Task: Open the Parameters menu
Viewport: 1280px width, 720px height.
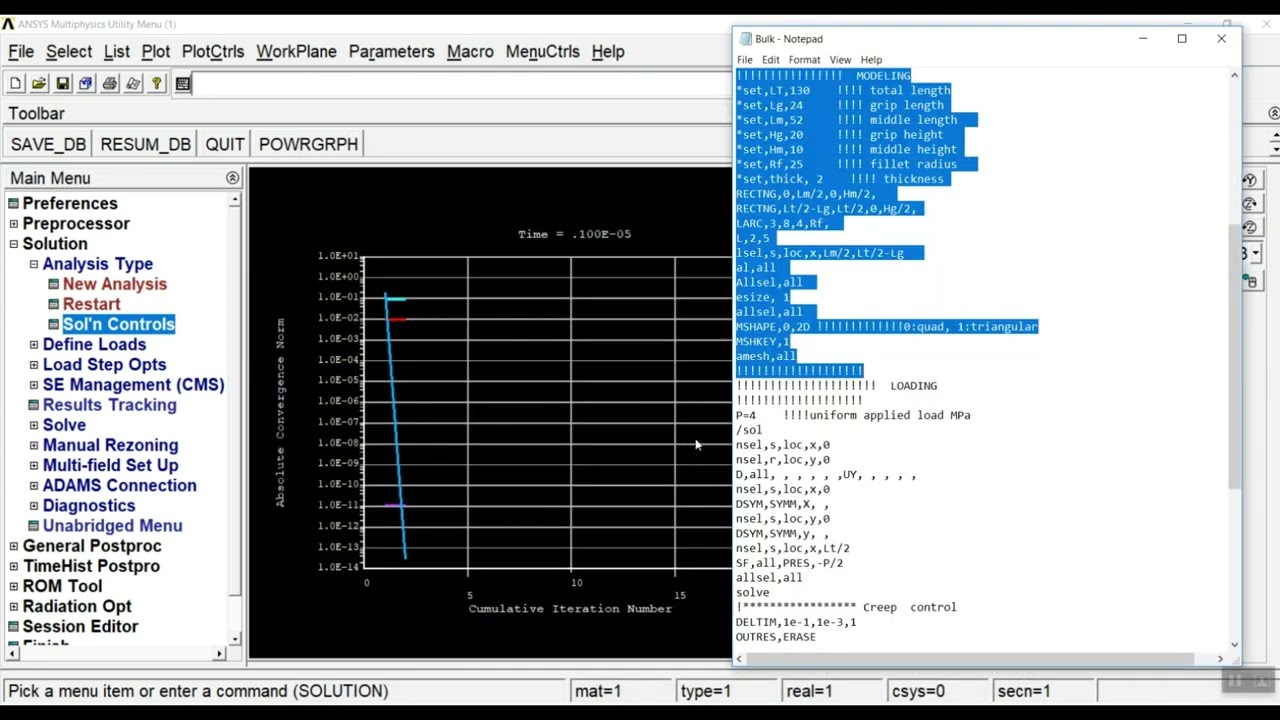Action: click(x=391, y=52)
